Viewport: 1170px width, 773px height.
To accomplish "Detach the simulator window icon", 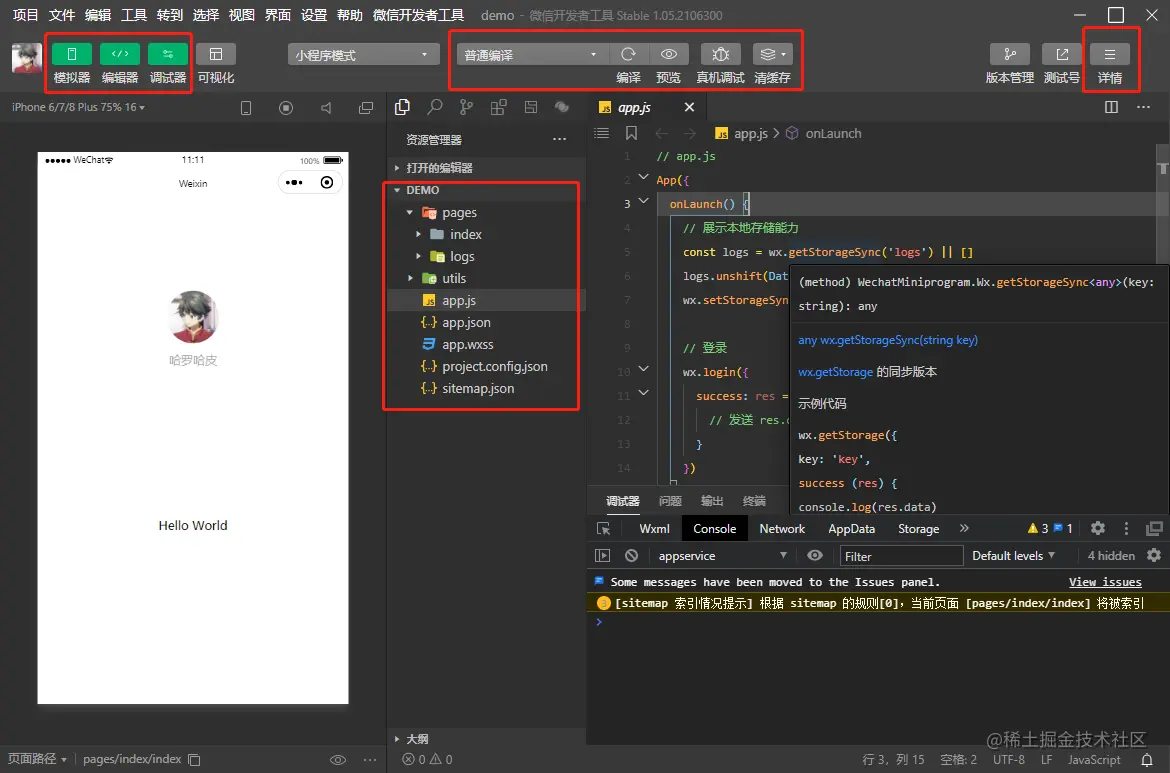I will [366, 108].
